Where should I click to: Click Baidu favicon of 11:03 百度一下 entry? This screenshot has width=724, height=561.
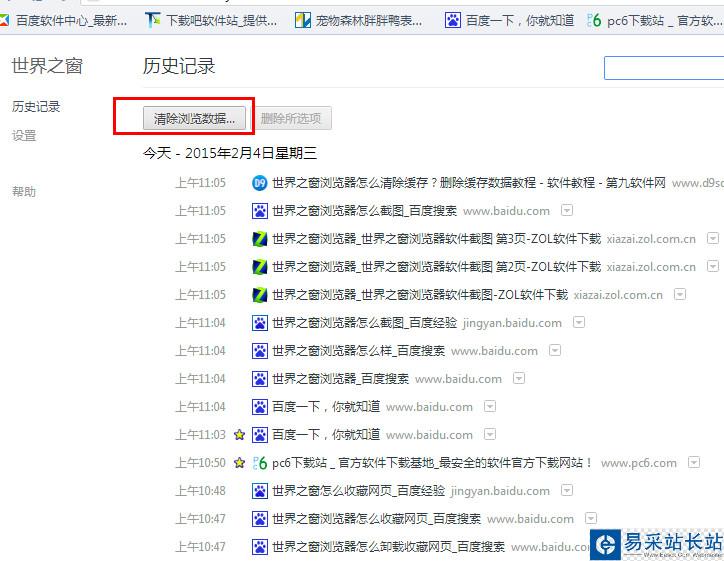pos(259,434)
